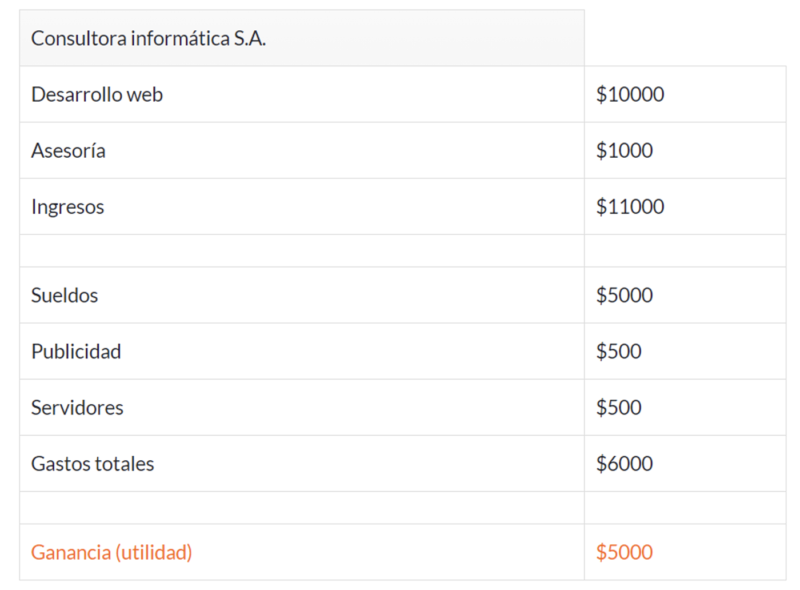This screenshot has width=800, height=590.
Task: Click the $500 amount beside Publicidad
Action: point(619,351)
